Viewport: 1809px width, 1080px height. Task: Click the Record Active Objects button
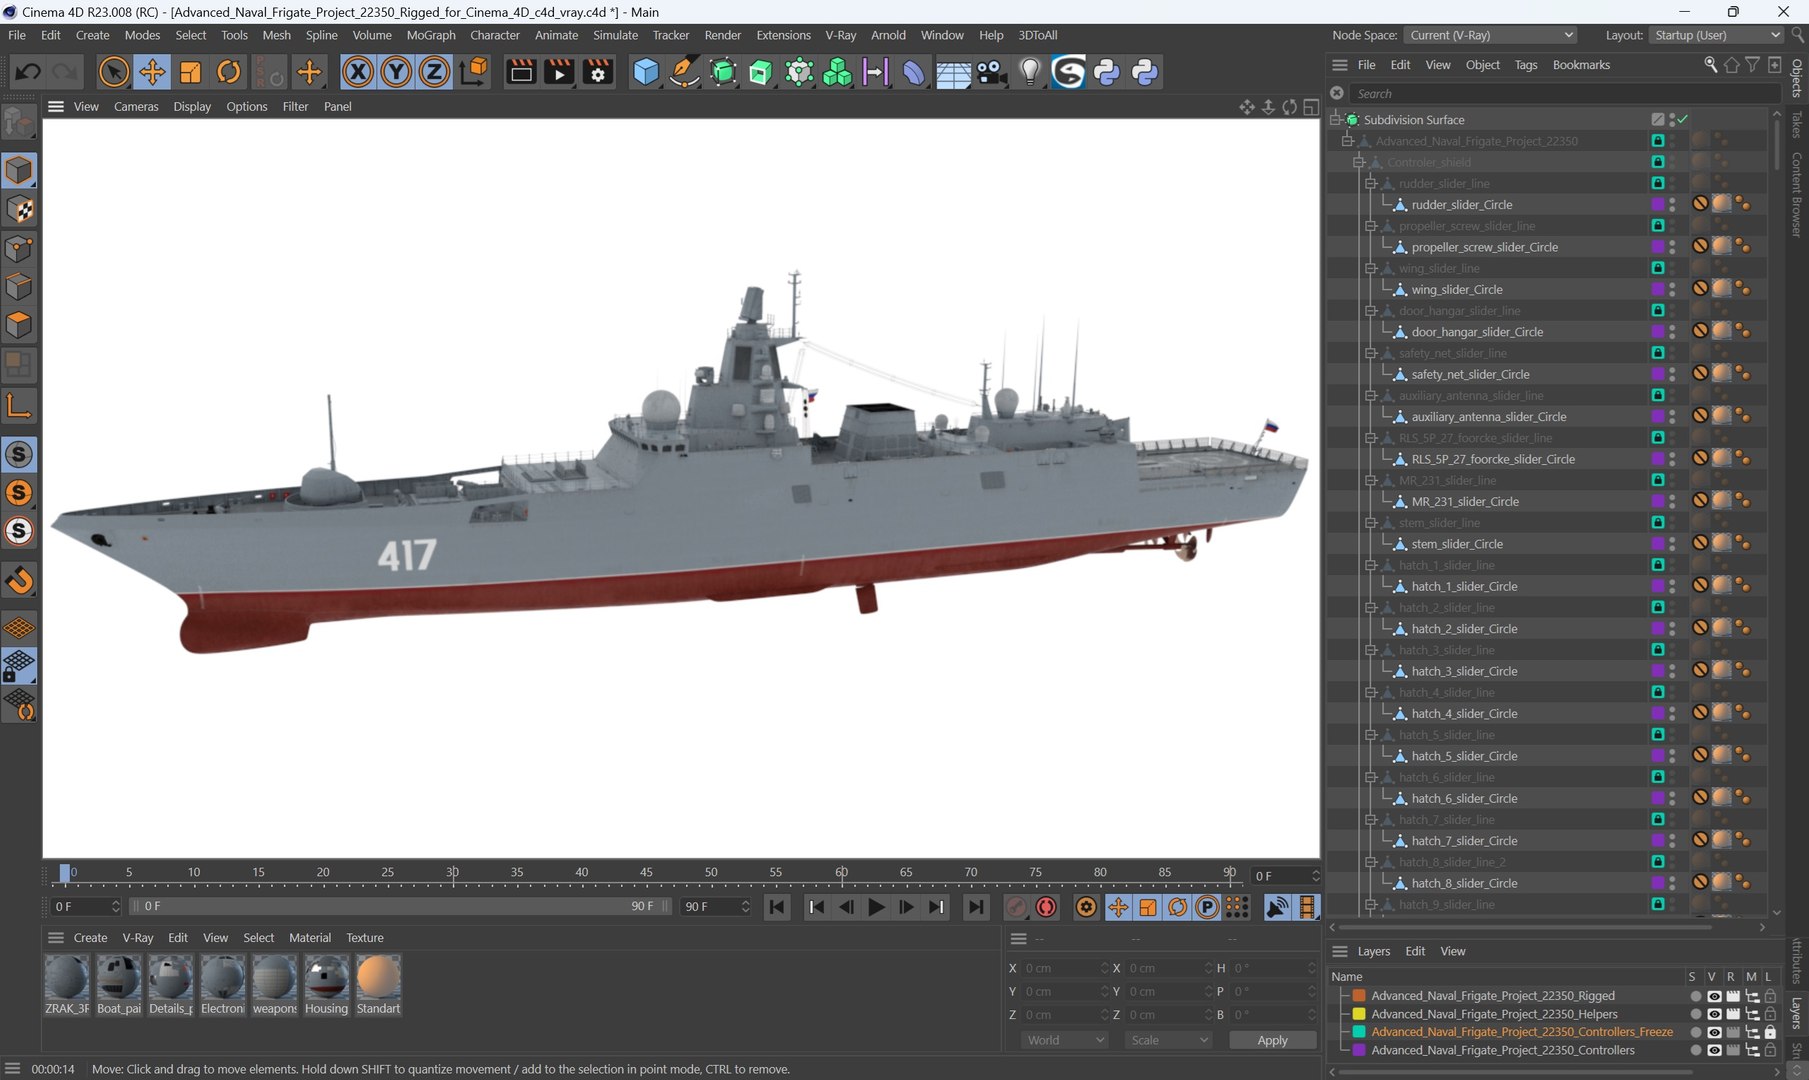1016,907
